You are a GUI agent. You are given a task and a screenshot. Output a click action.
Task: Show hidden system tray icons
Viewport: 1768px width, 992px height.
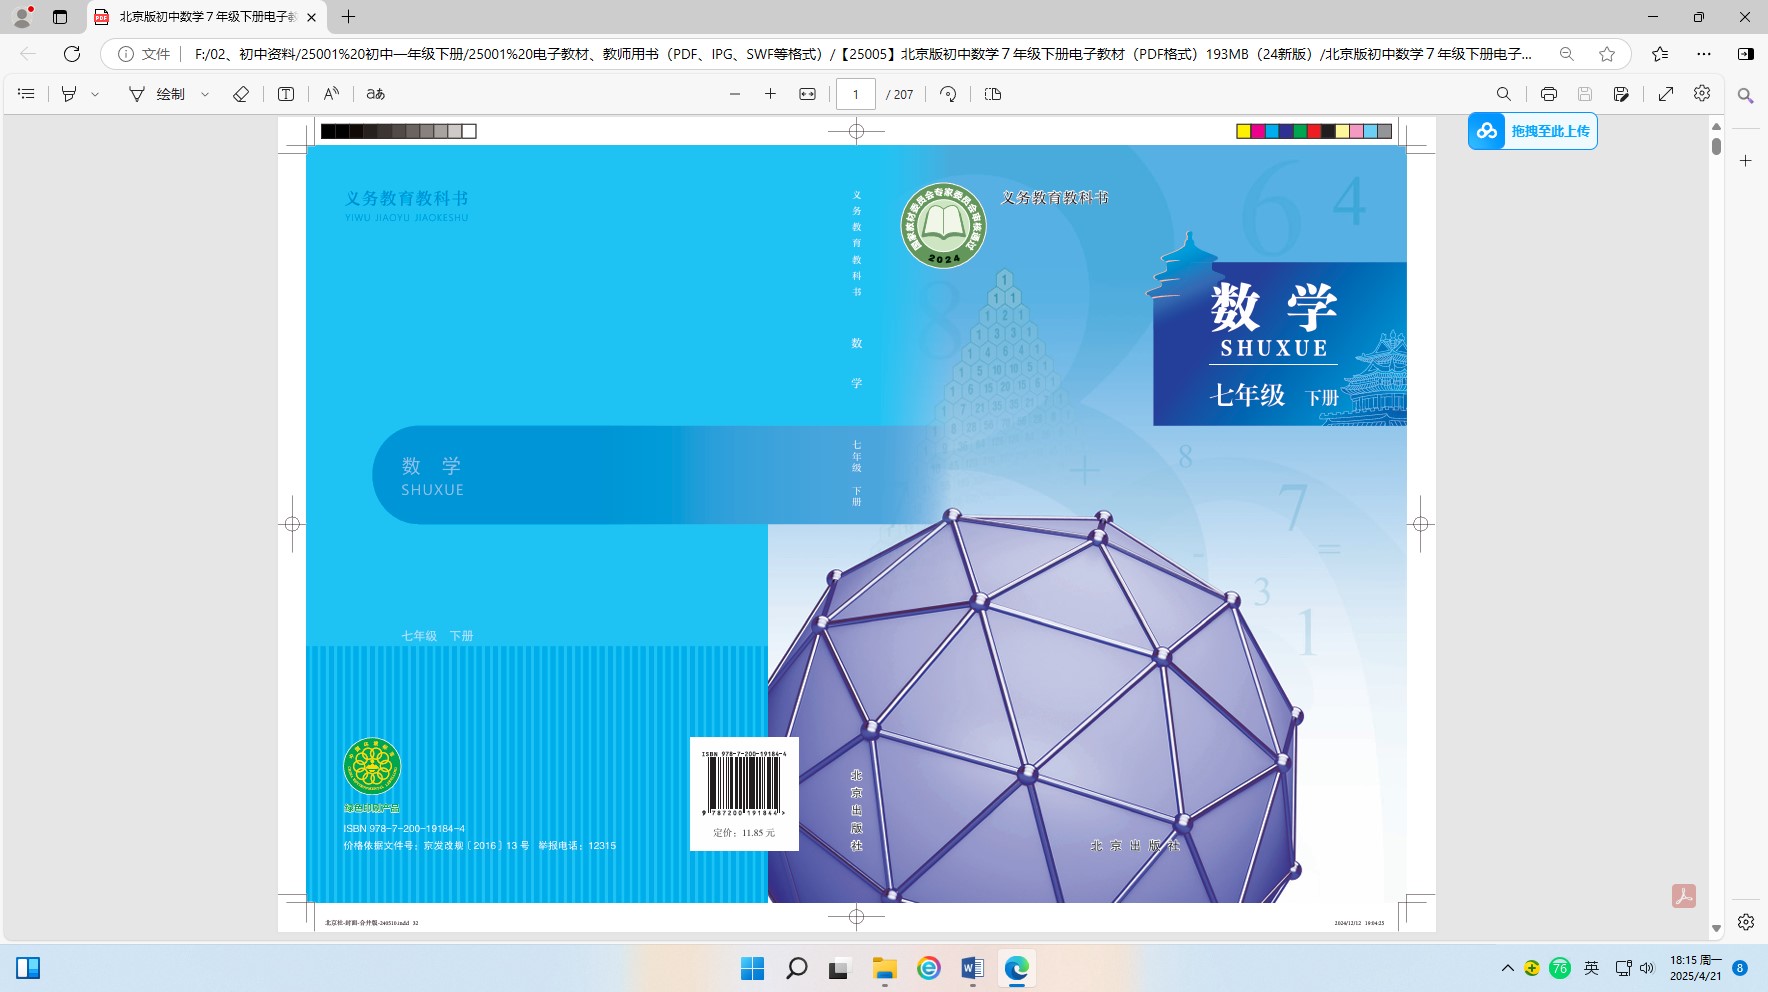1507,968
